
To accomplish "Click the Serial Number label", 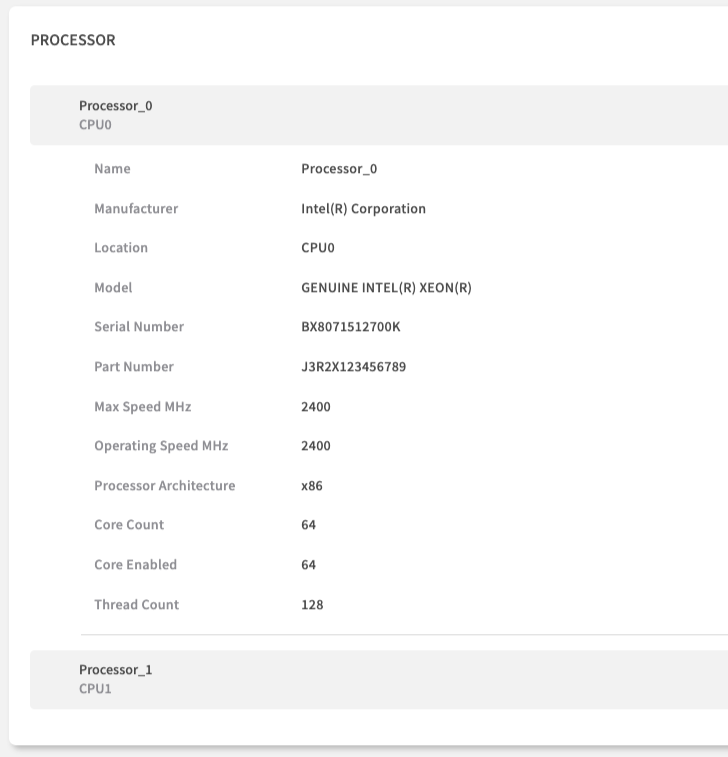I will 139,327.
